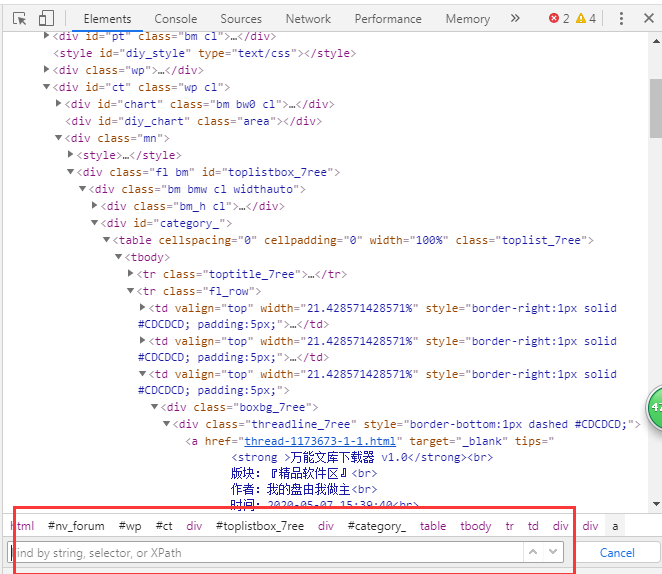Open the Network tab
The height and width of the screenshot is (574, 662).
coord(308,19)
